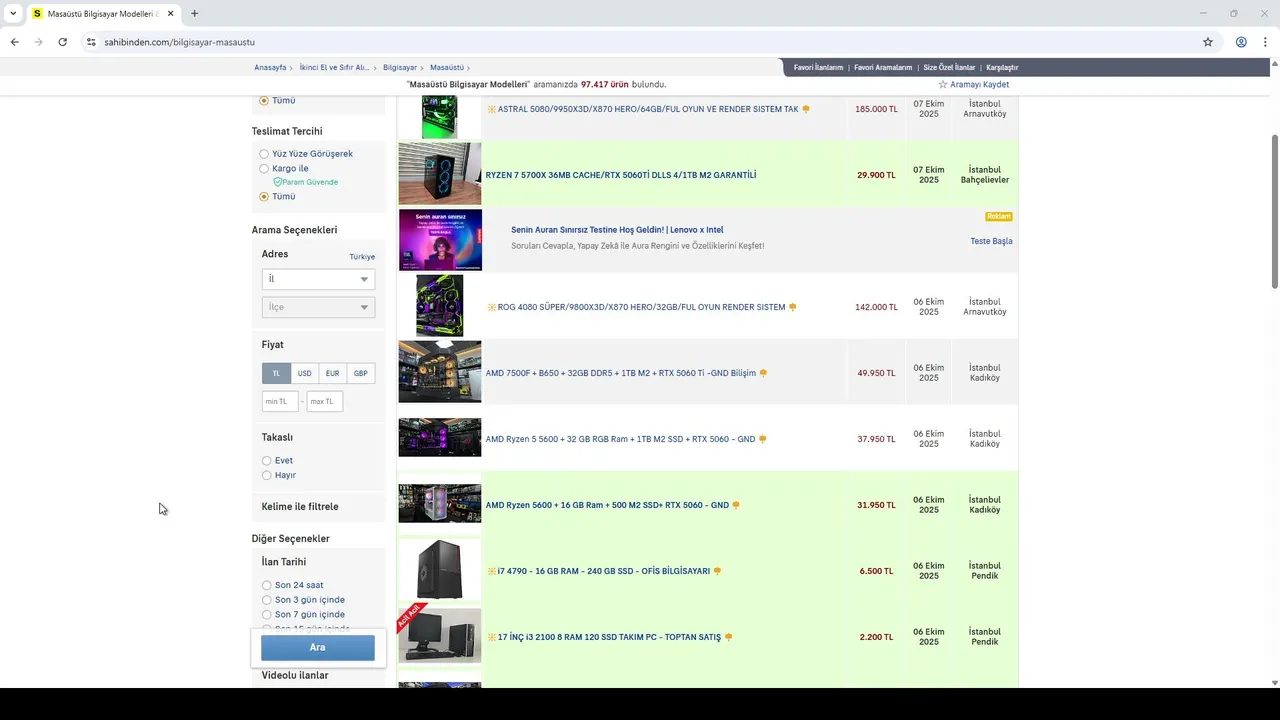Click the badge icon after ROG 4080 SÜPER title
The width and height of the screenshot is (1280, 720).
pyautogui.click(x=793, y=307)
